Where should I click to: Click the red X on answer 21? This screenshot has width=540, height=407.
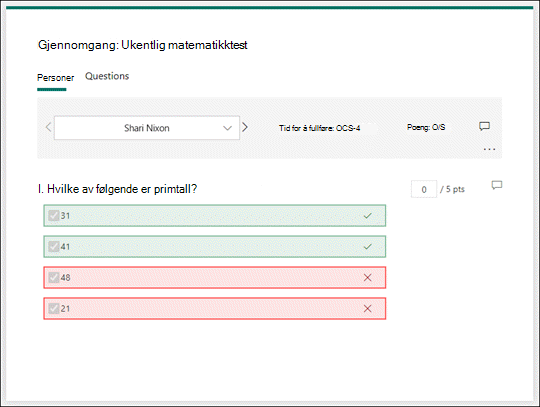(367, 309)
